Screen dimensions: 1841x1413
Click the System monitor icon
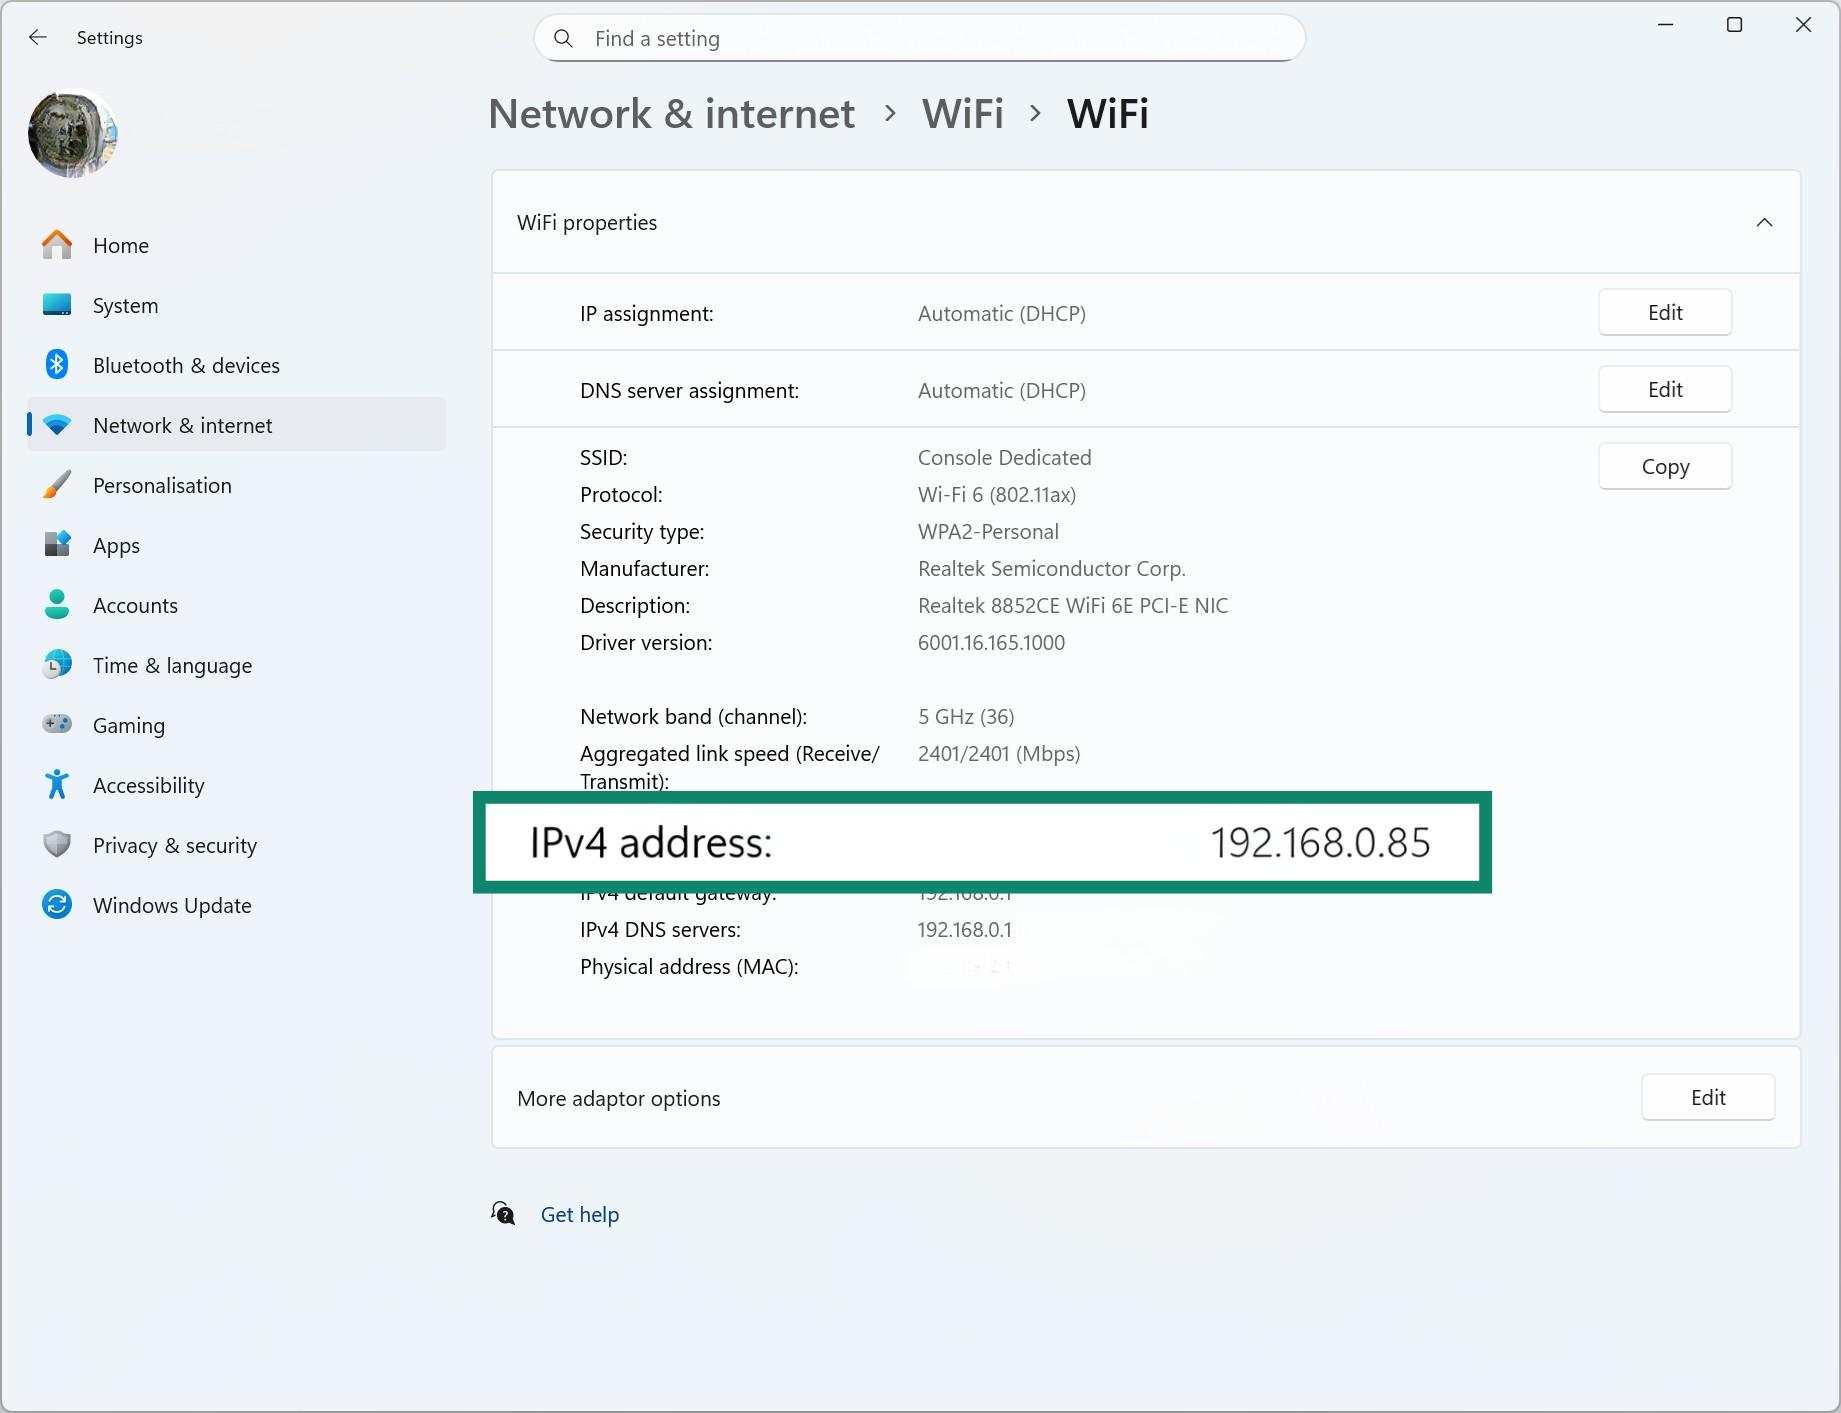pyautogui.click(x=57, y=305)
